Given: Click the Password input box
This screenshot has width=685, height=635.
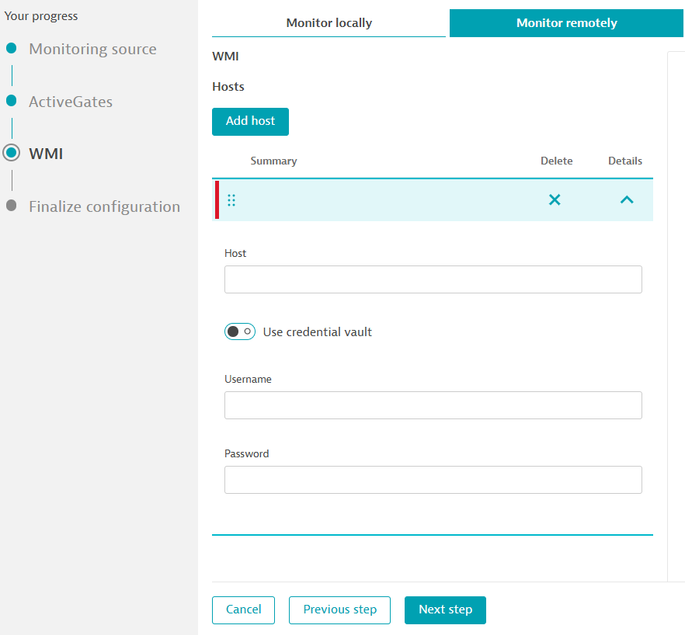Looking at the screenshot, I should coord(432,480).
